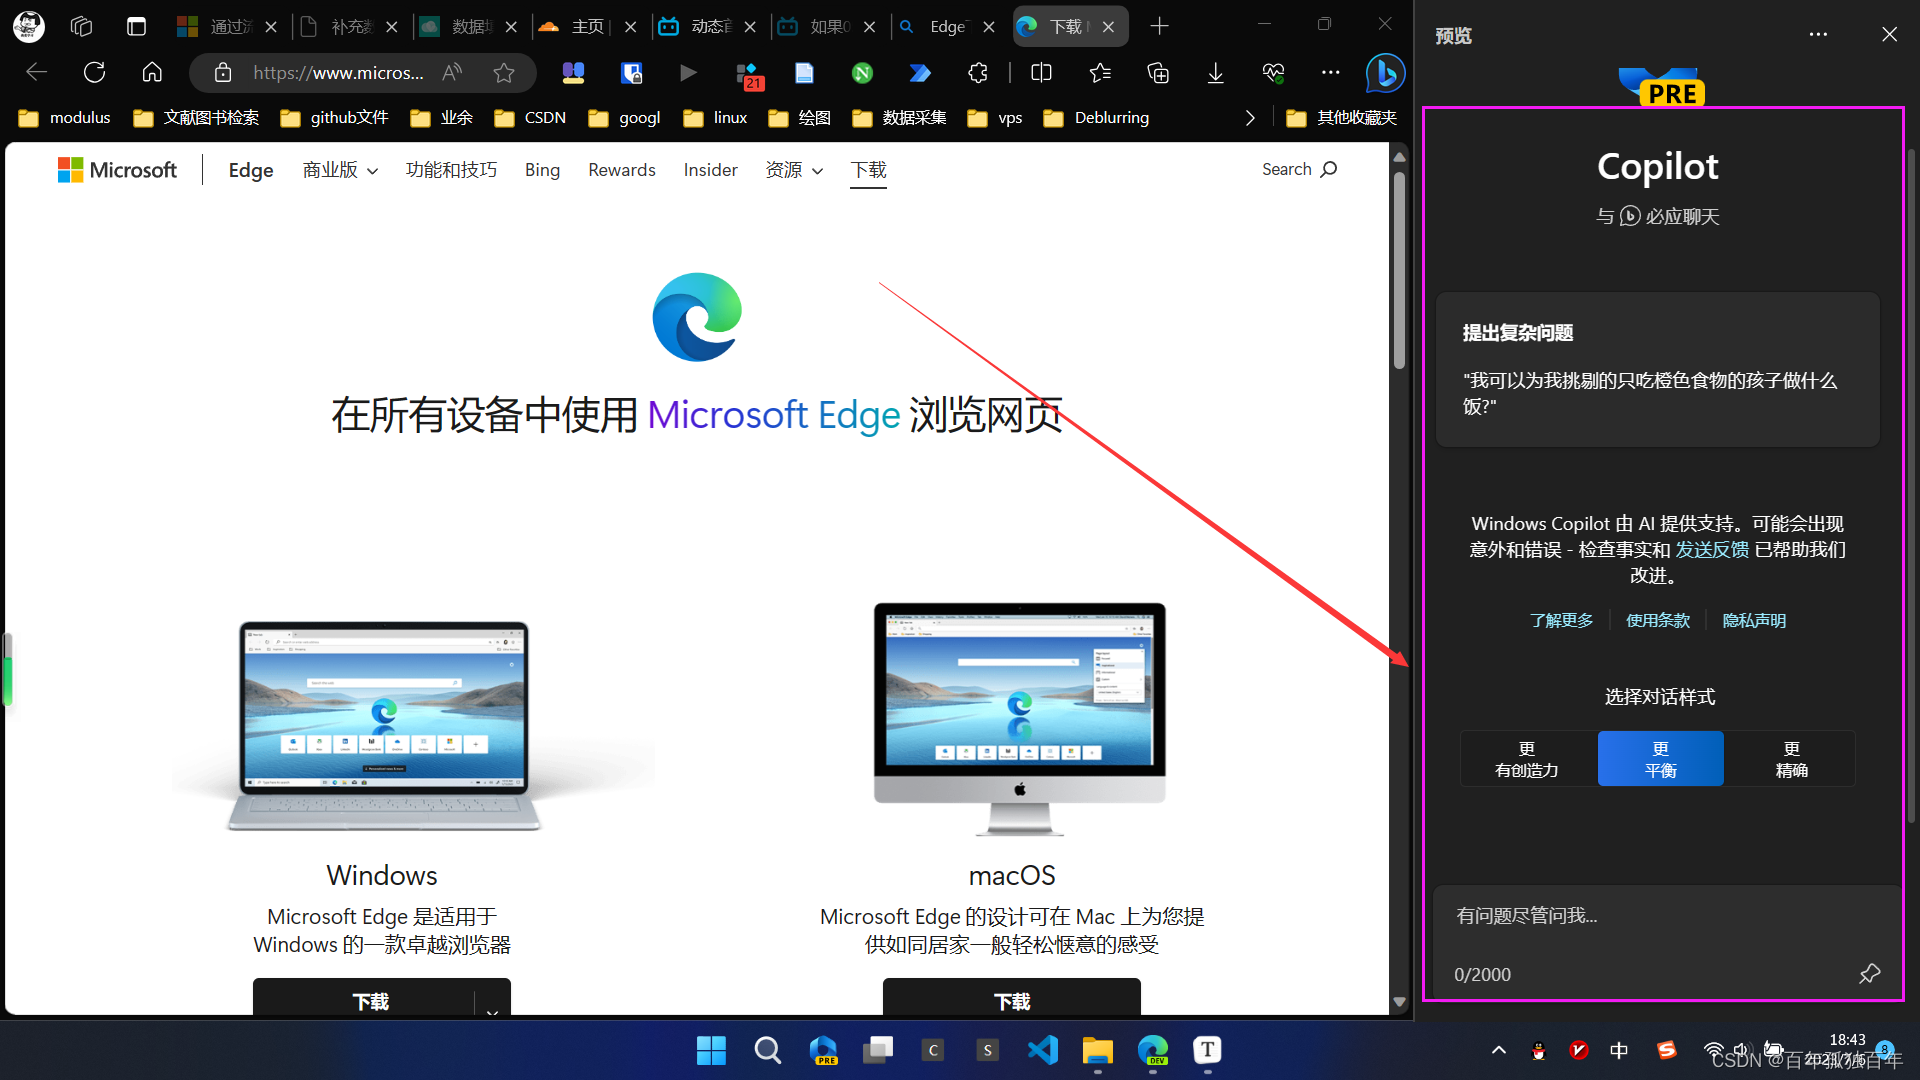1920x1080 pixels.
Task: Open Extensions puzzle icon
Action: point(978,72)
